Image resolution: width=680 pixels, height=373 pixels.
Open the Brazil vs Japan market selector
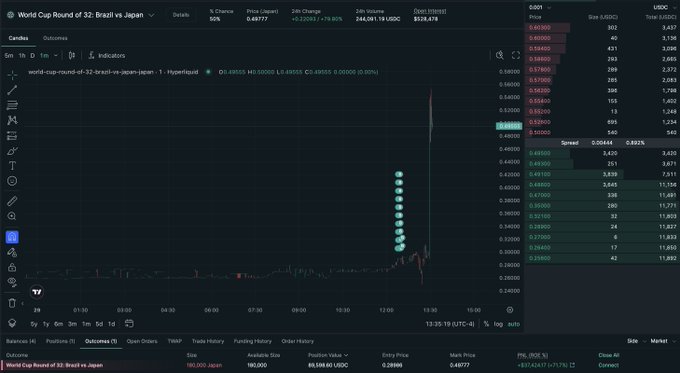click(81, 15)
